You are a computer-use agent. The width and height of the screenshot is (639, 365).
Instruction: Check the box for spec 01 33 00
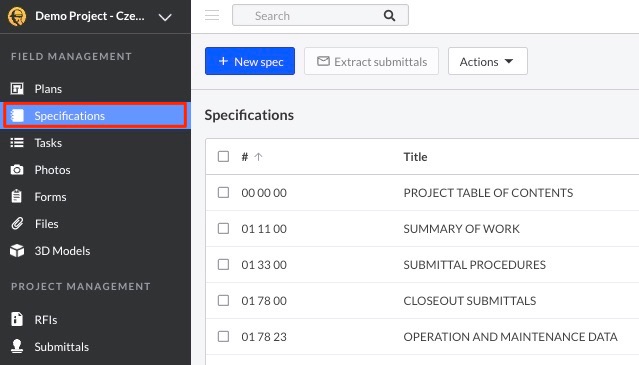click(223, 264)
